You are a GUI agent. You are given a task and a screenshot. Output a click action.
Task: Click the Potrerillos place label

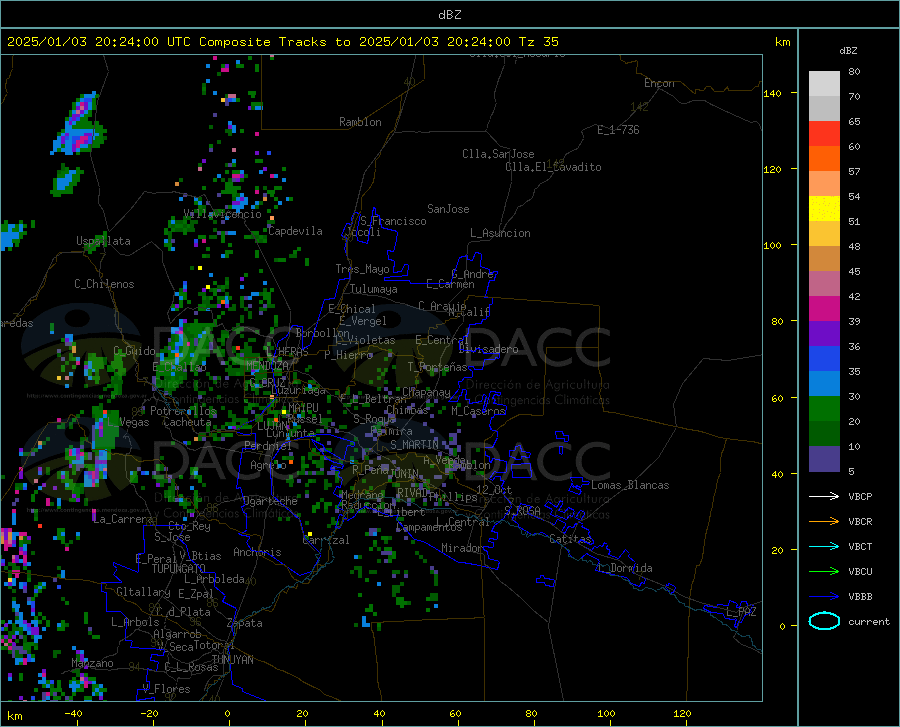pyautogui.click(x=184, y=411)
